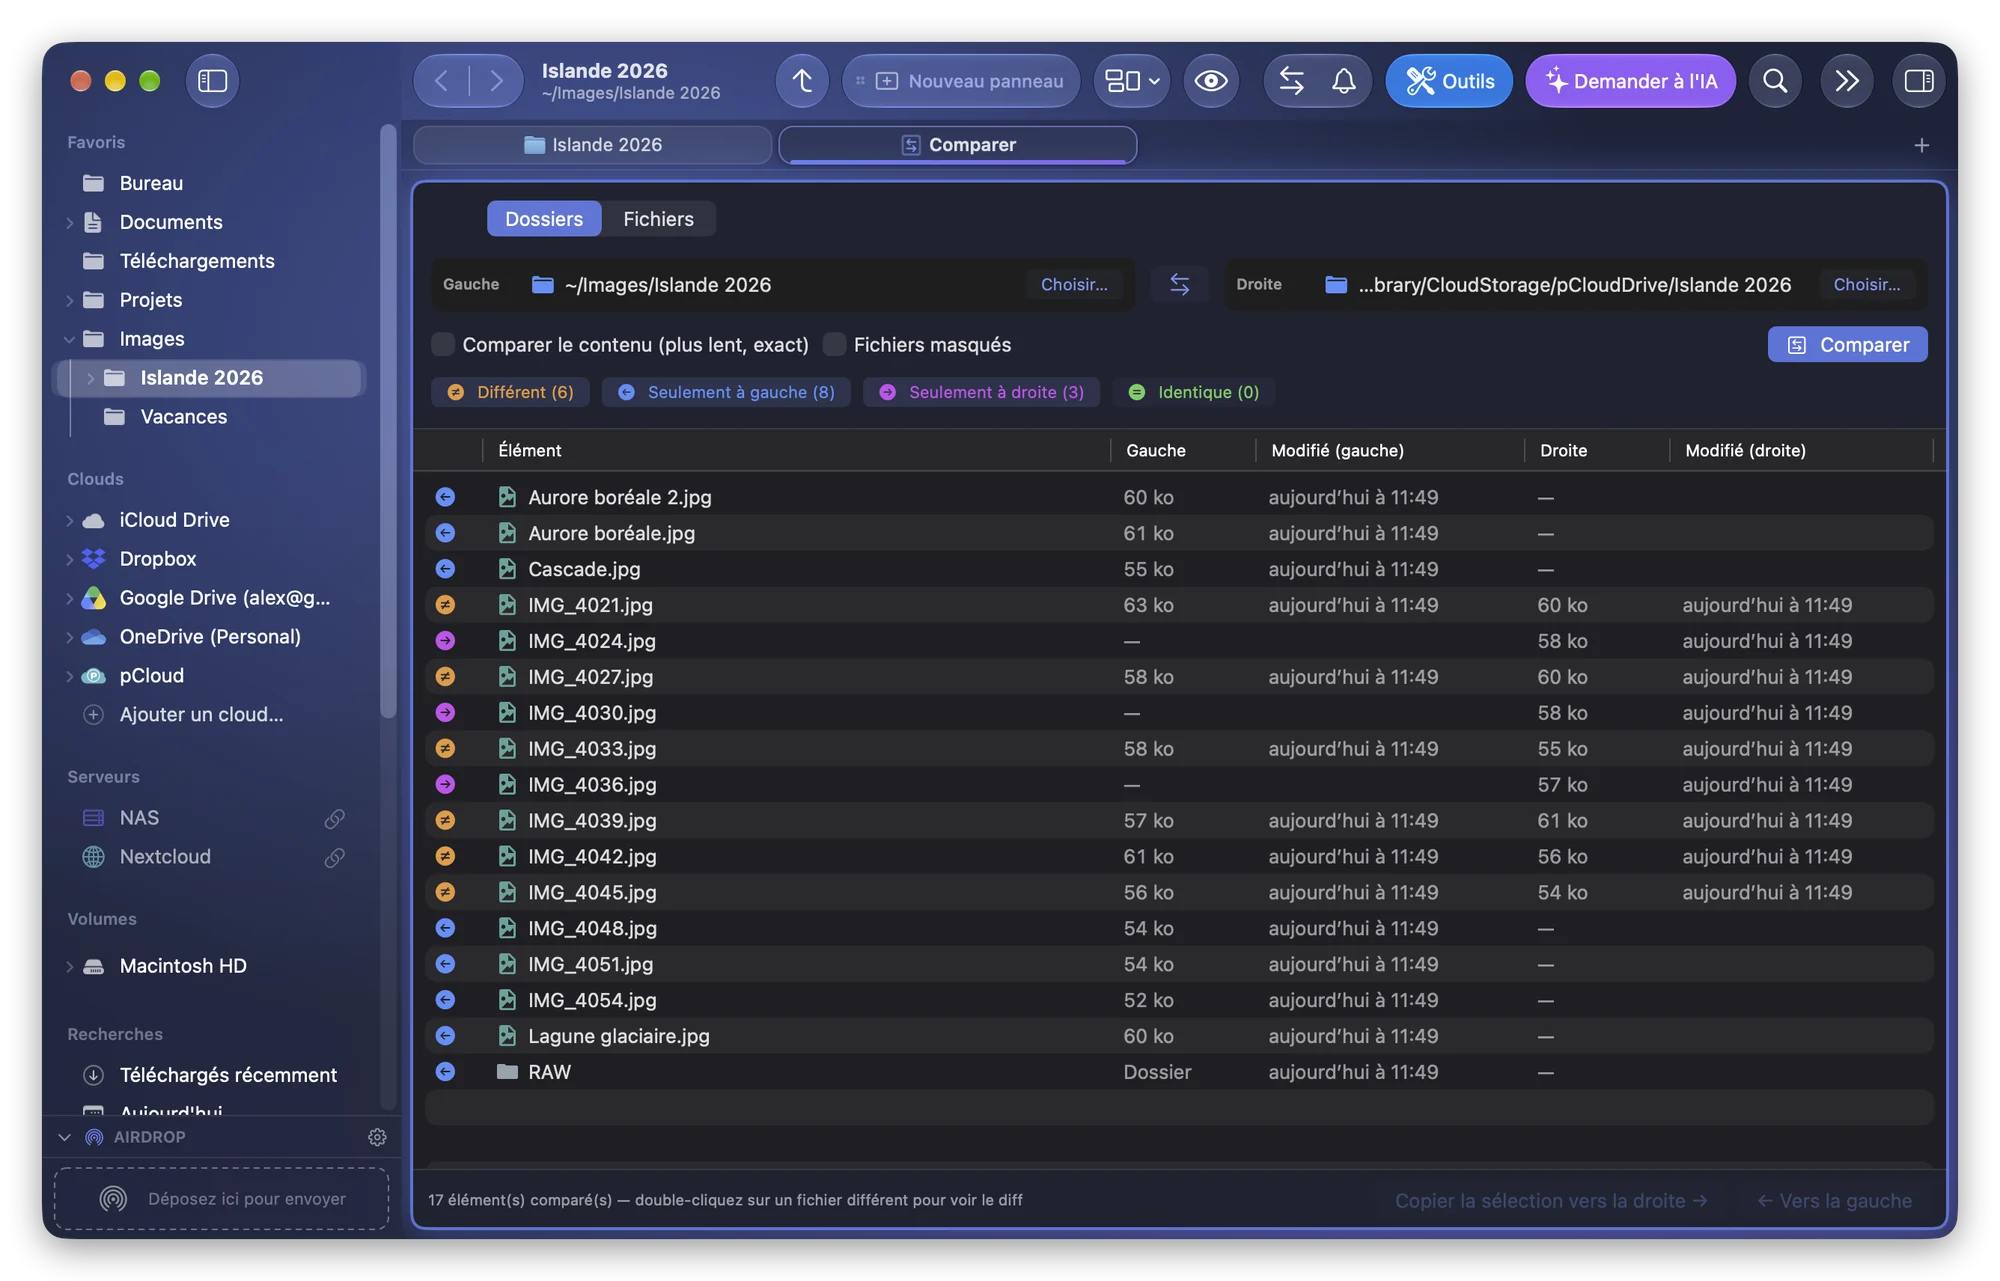Open the panel layout dropdown
Screen dimensions: 2000x1281
coord(1132,81)
